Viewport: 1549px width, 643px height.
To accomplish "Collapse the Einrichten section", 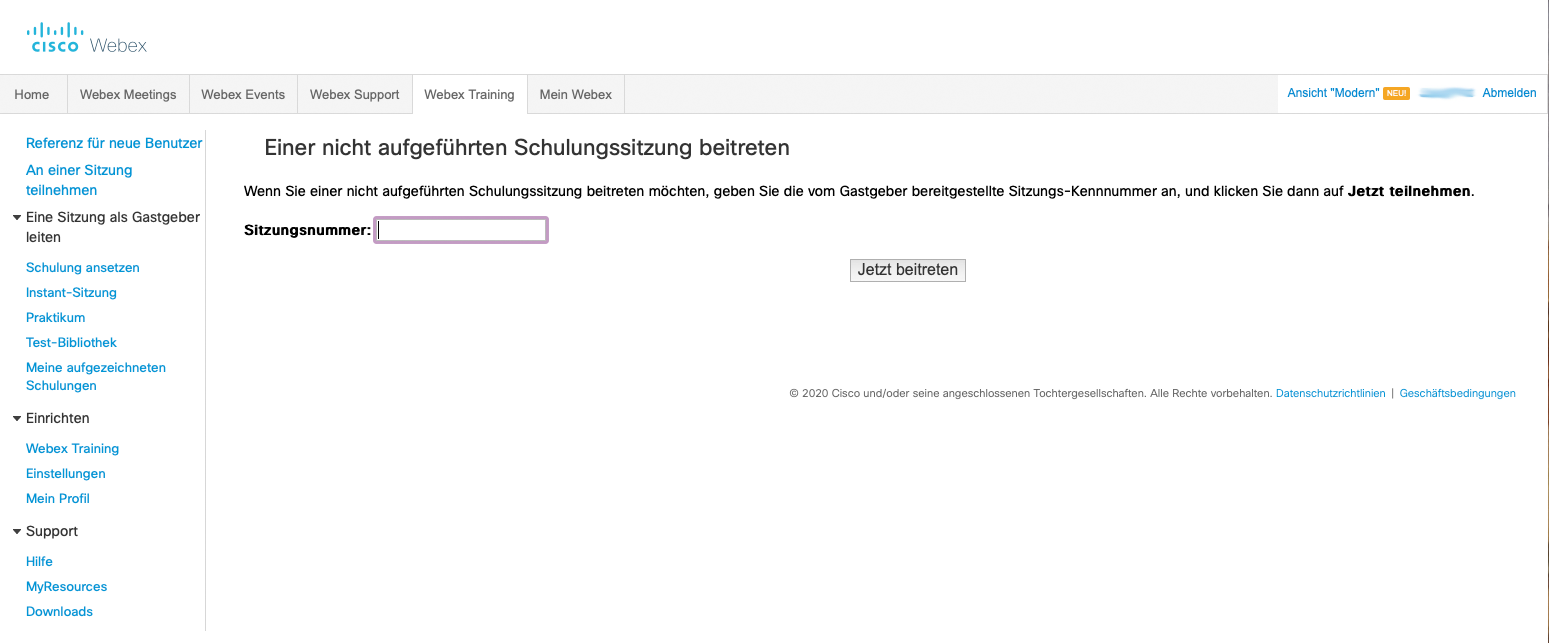I will point(17,418).
